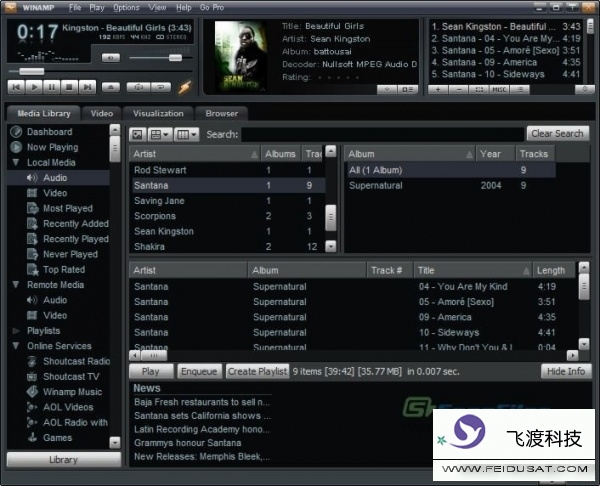The width and height of the screenshot is (600, 486).
Task: Open the View menu
Action: pos(157,7)
